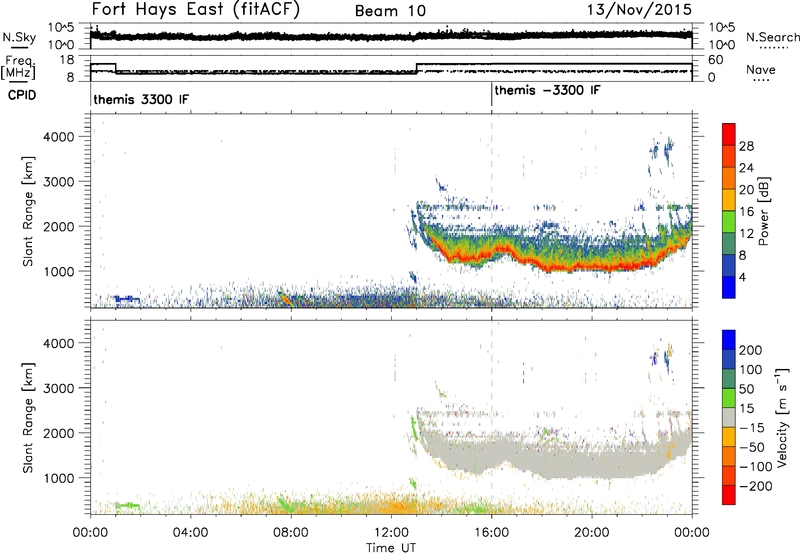800x554 pixels.
Task: Pick the blue top segment of Velocity colorbar
Action: click(729, 340)
